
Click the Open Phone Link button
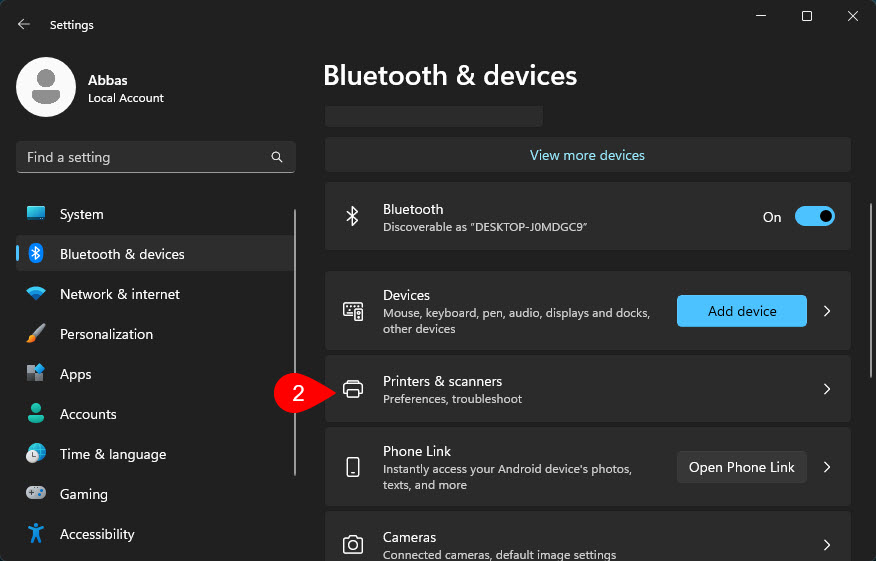(x=741, y=467)
